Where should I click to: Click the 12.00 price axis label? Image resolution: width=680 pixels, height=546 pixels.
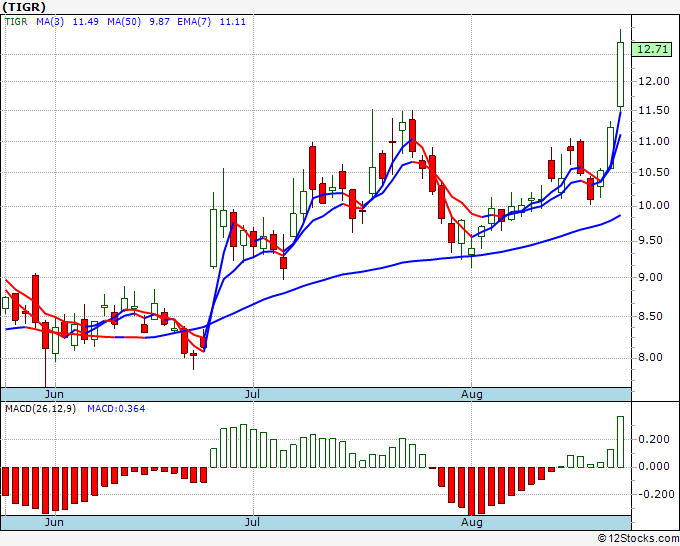[x=654, y=82]
